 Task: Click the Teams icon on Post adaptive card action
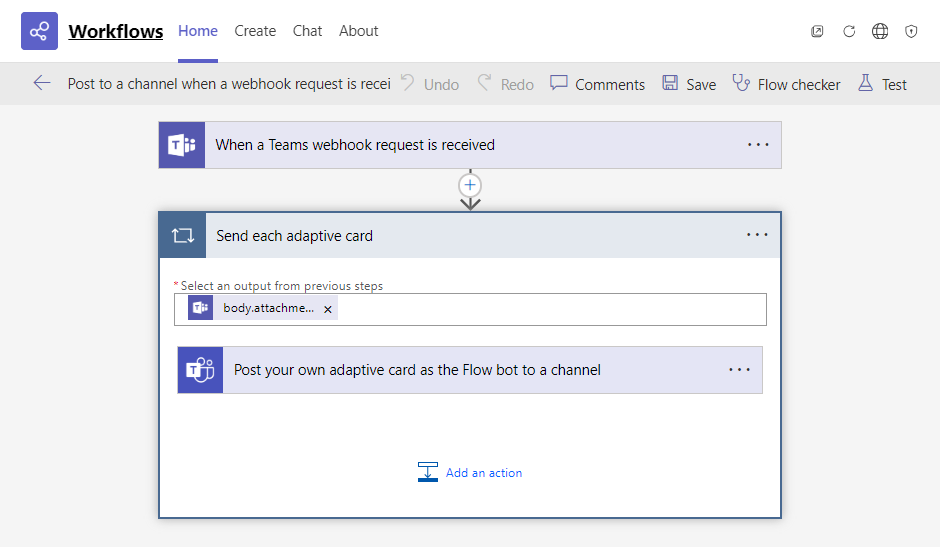pos(200,370)
